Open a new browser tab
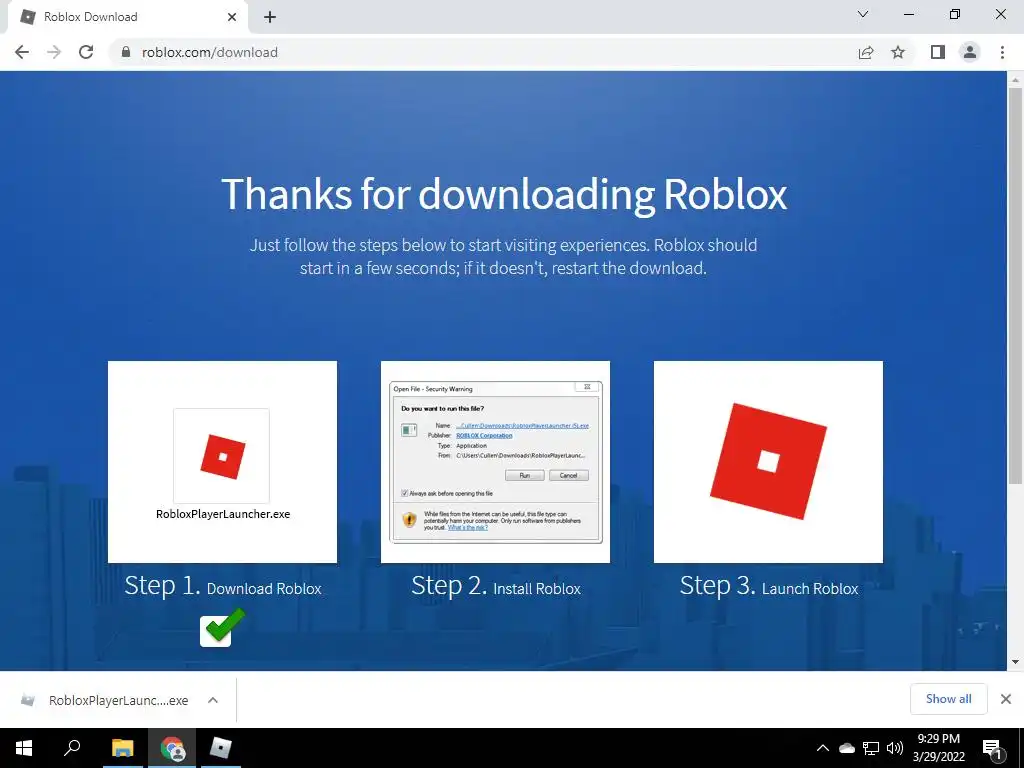The image size is (1024, 768). [x=270, y=17]
